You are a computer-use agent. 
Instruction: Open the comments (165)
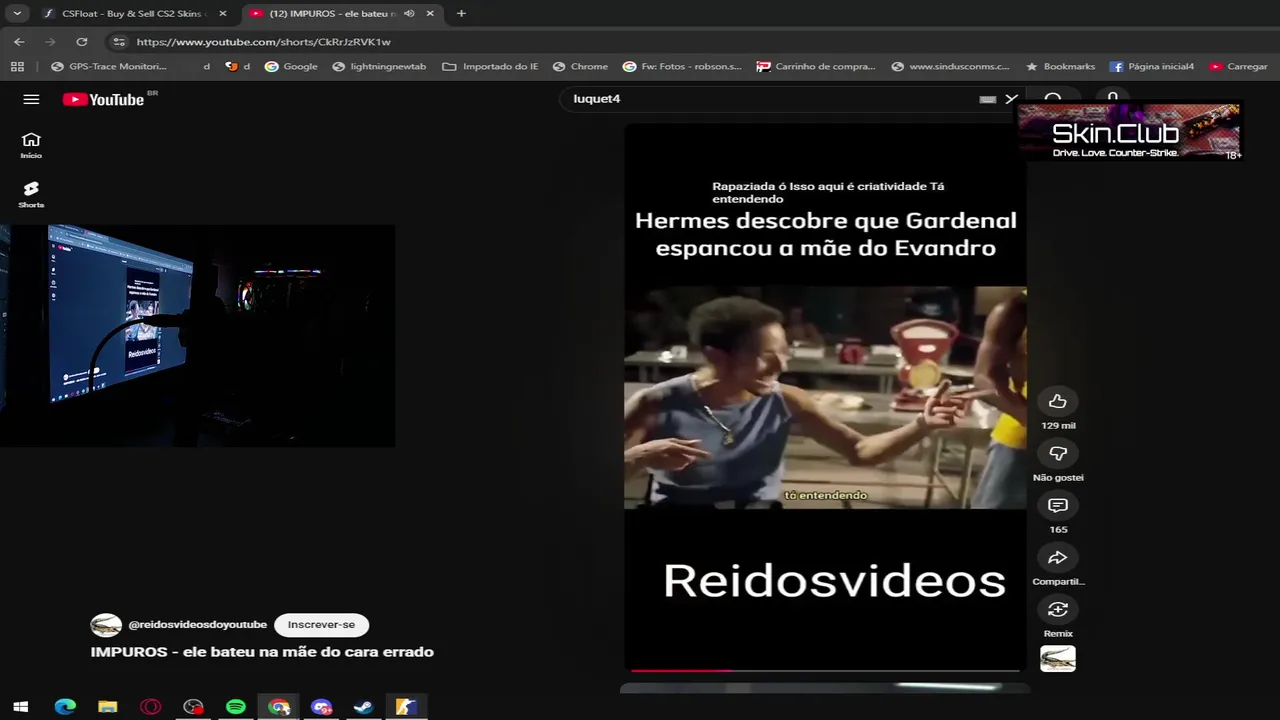(x=1058, y=505)
